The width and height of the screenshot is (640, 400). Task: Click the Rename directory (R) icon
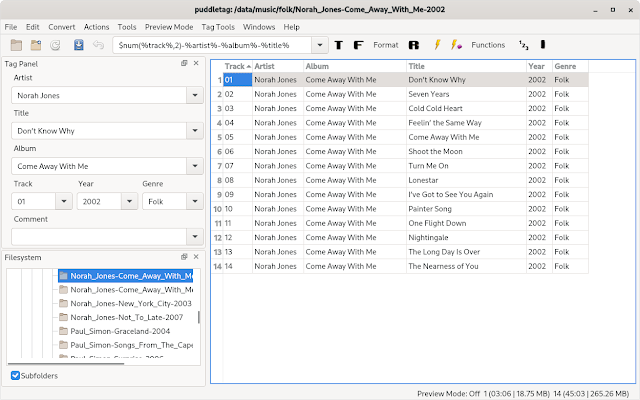click(413, 45)
